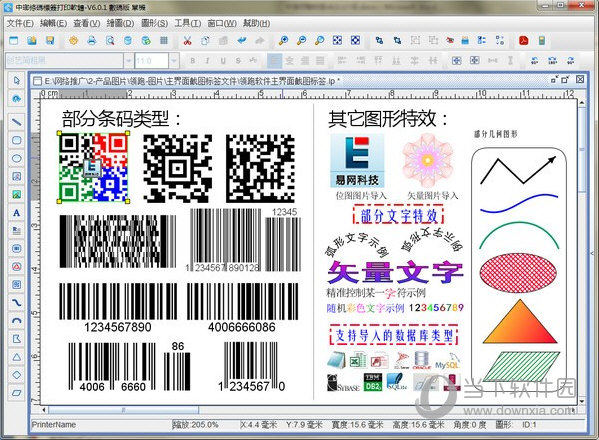Image resolution: width=599 pixels, height=440 pixels.
Task: Select the red hatched ellipse shape
Action: (518, 273)
